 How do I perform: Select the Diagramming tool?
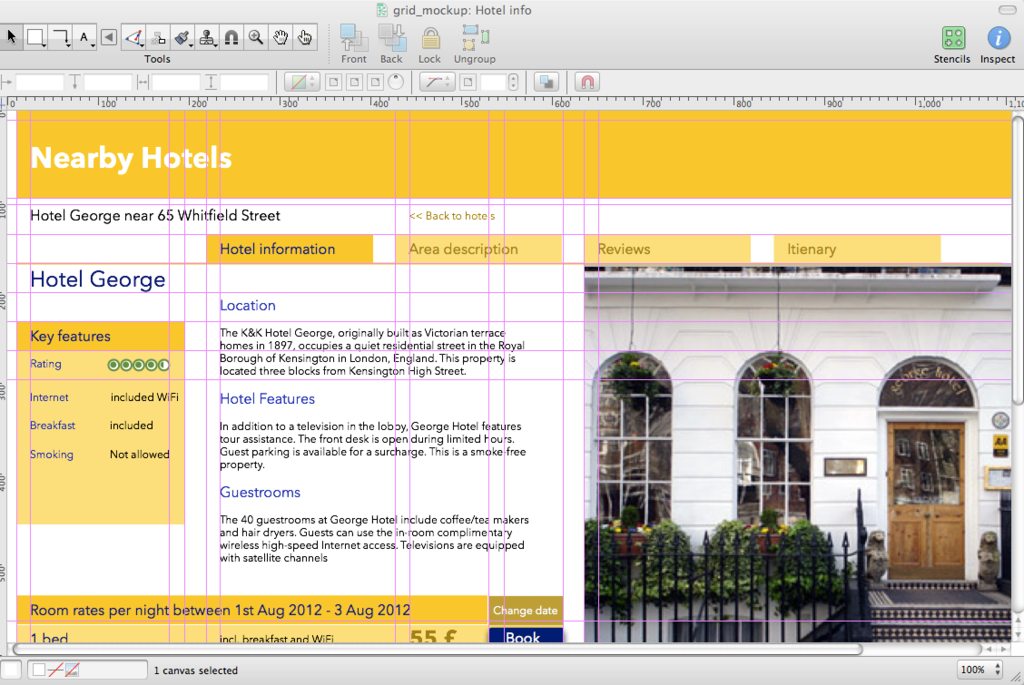click(158, 37)
